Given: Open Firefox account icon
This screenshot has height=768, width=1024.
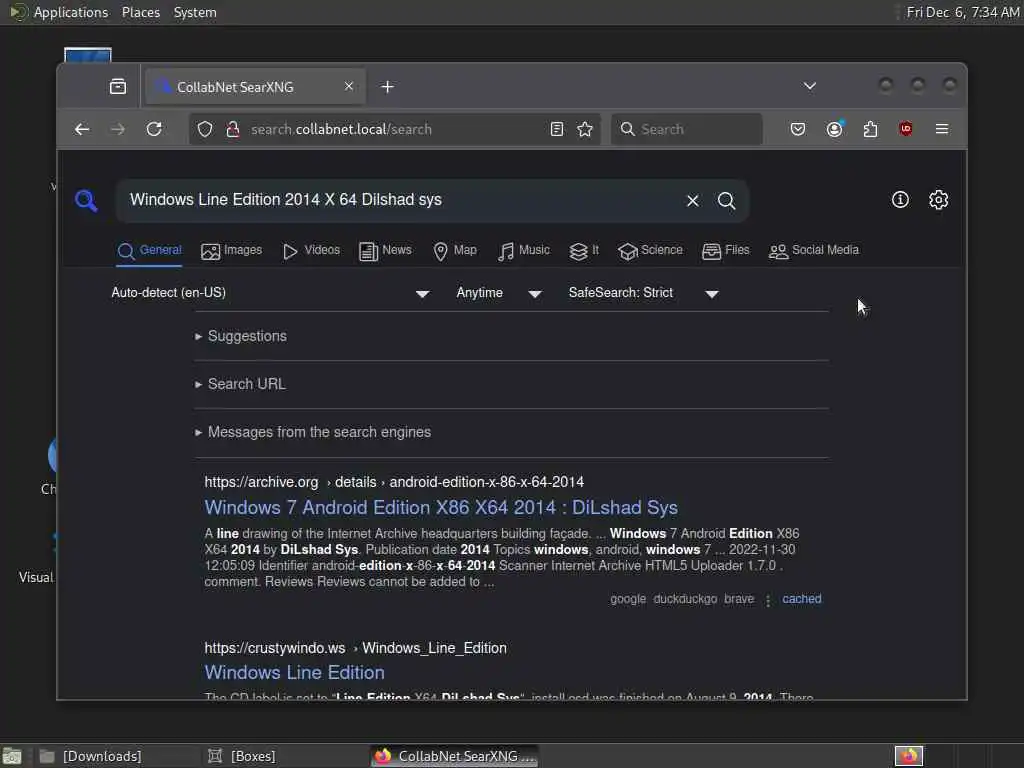Looking at the screenshot, I should (835, 129).
